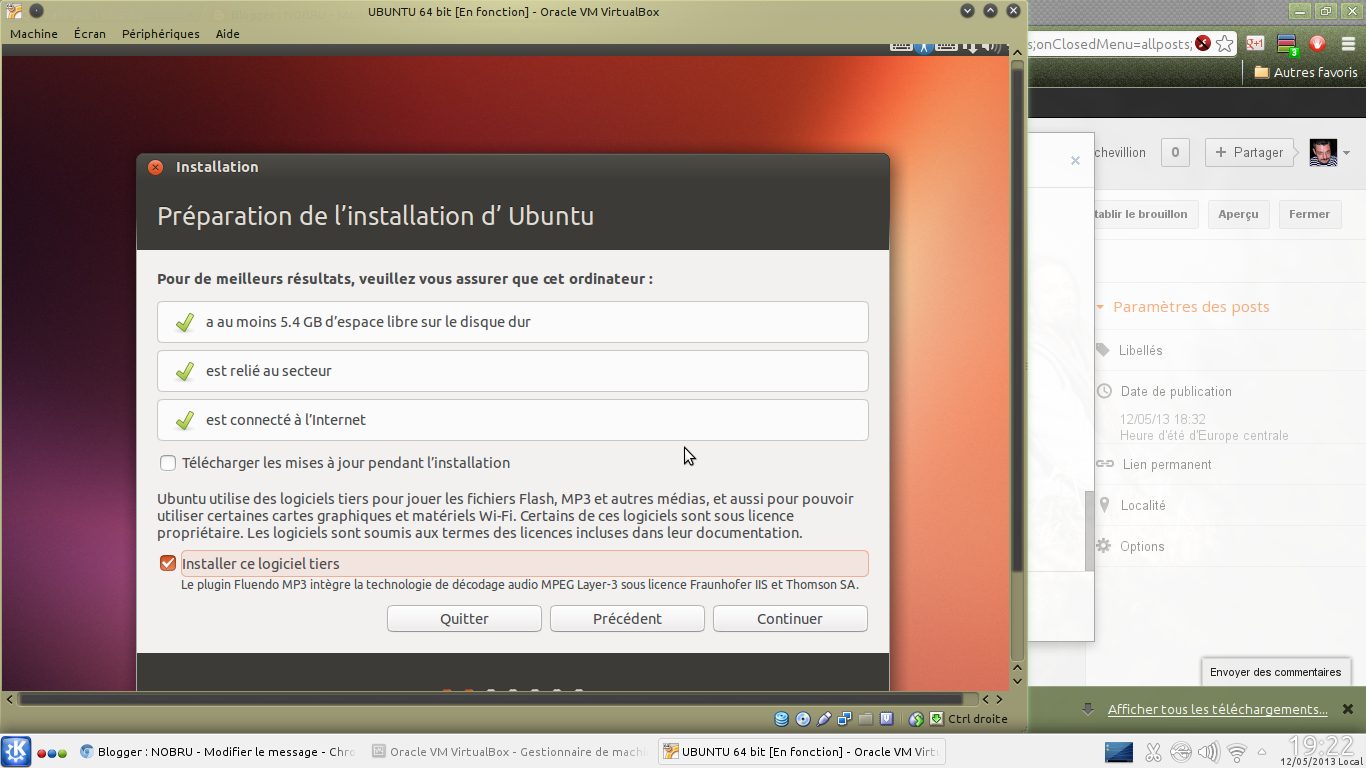Click the Wi-Fi network icon in the system tray
The width and height of the screenshot is (1366, 768).
(x=1237, y=752)
